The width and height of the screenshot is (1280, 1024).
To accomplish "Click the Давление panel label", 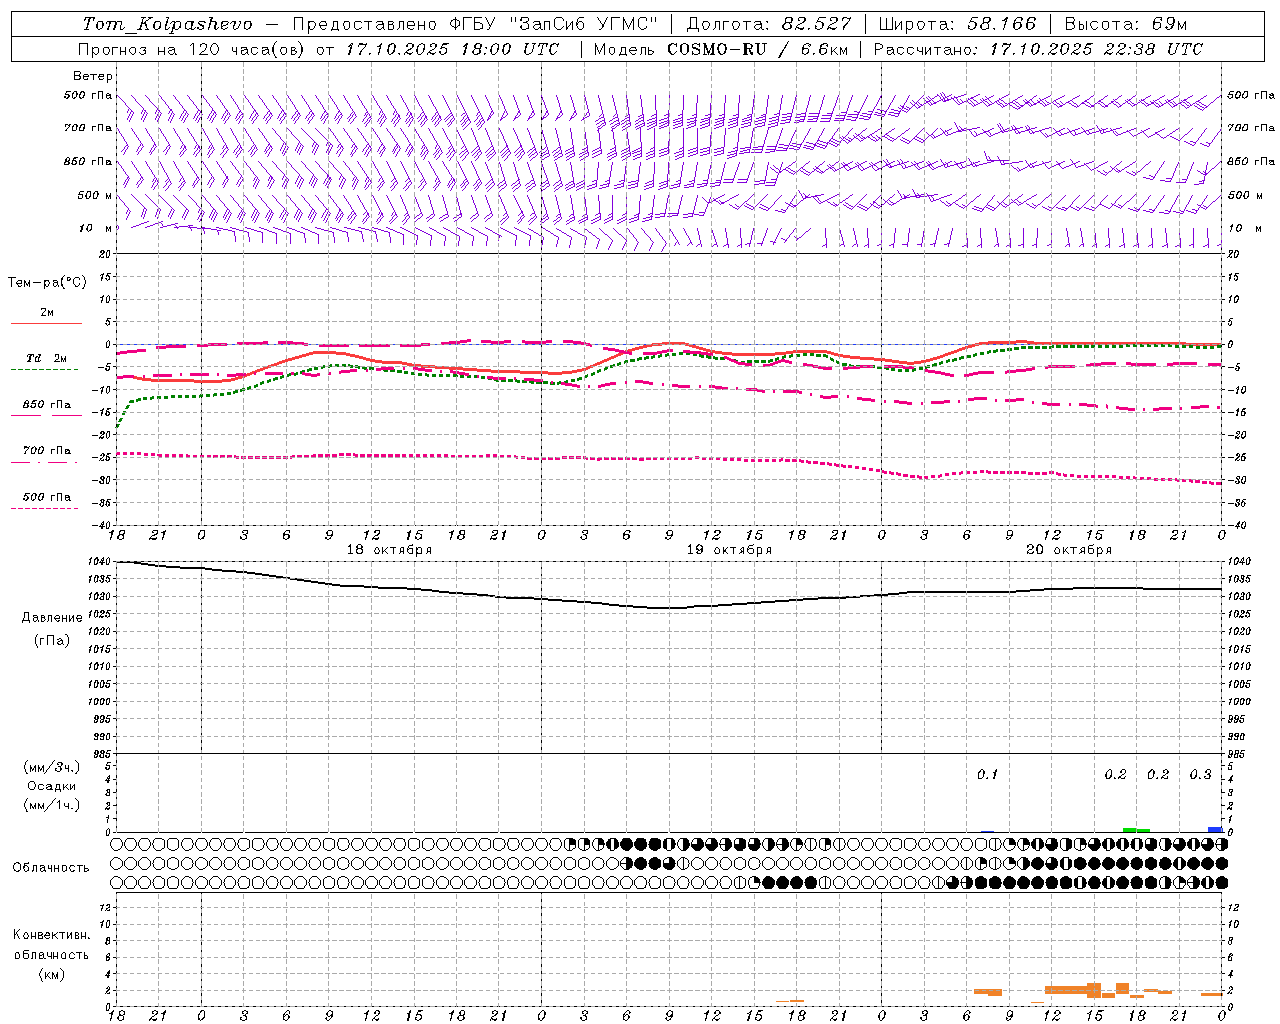I will pos(52,618).
